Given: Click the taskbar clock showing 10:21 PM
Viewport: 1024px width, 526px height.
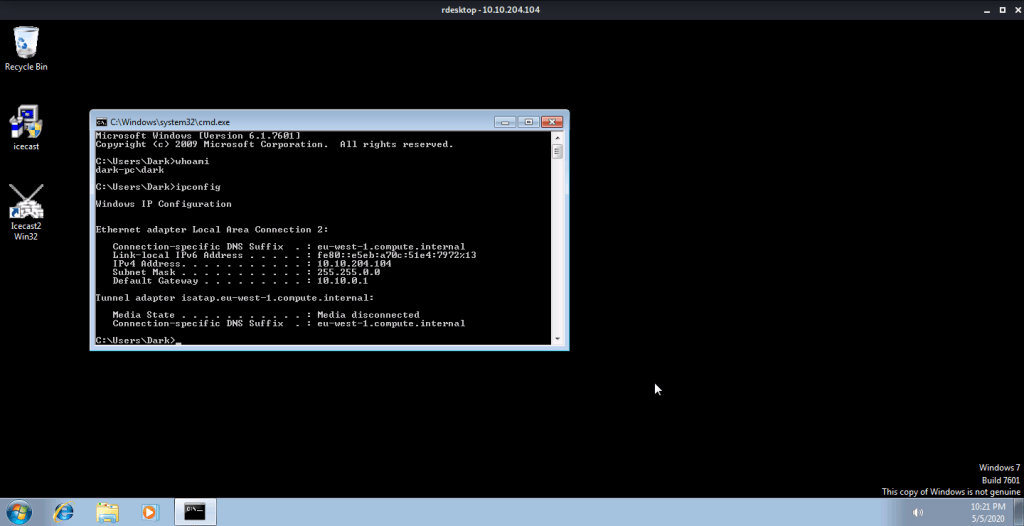Looking at the screenshot, I should point(987,512).
